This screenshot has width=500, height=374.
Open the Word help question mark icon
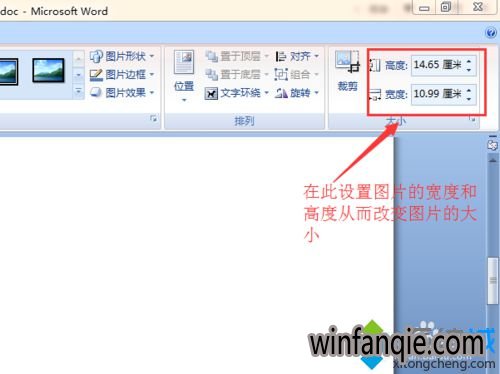pos(491,33)
